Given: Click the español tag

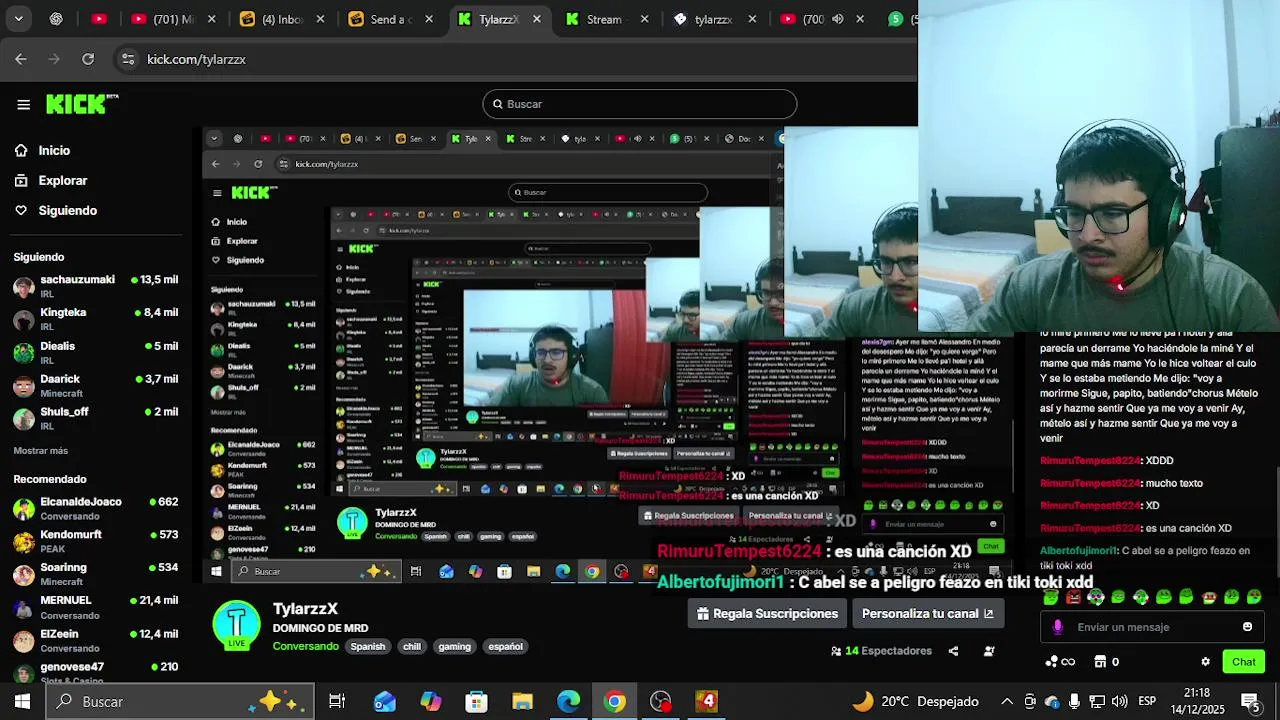Looking at the screenshot, I should [505, 646].
